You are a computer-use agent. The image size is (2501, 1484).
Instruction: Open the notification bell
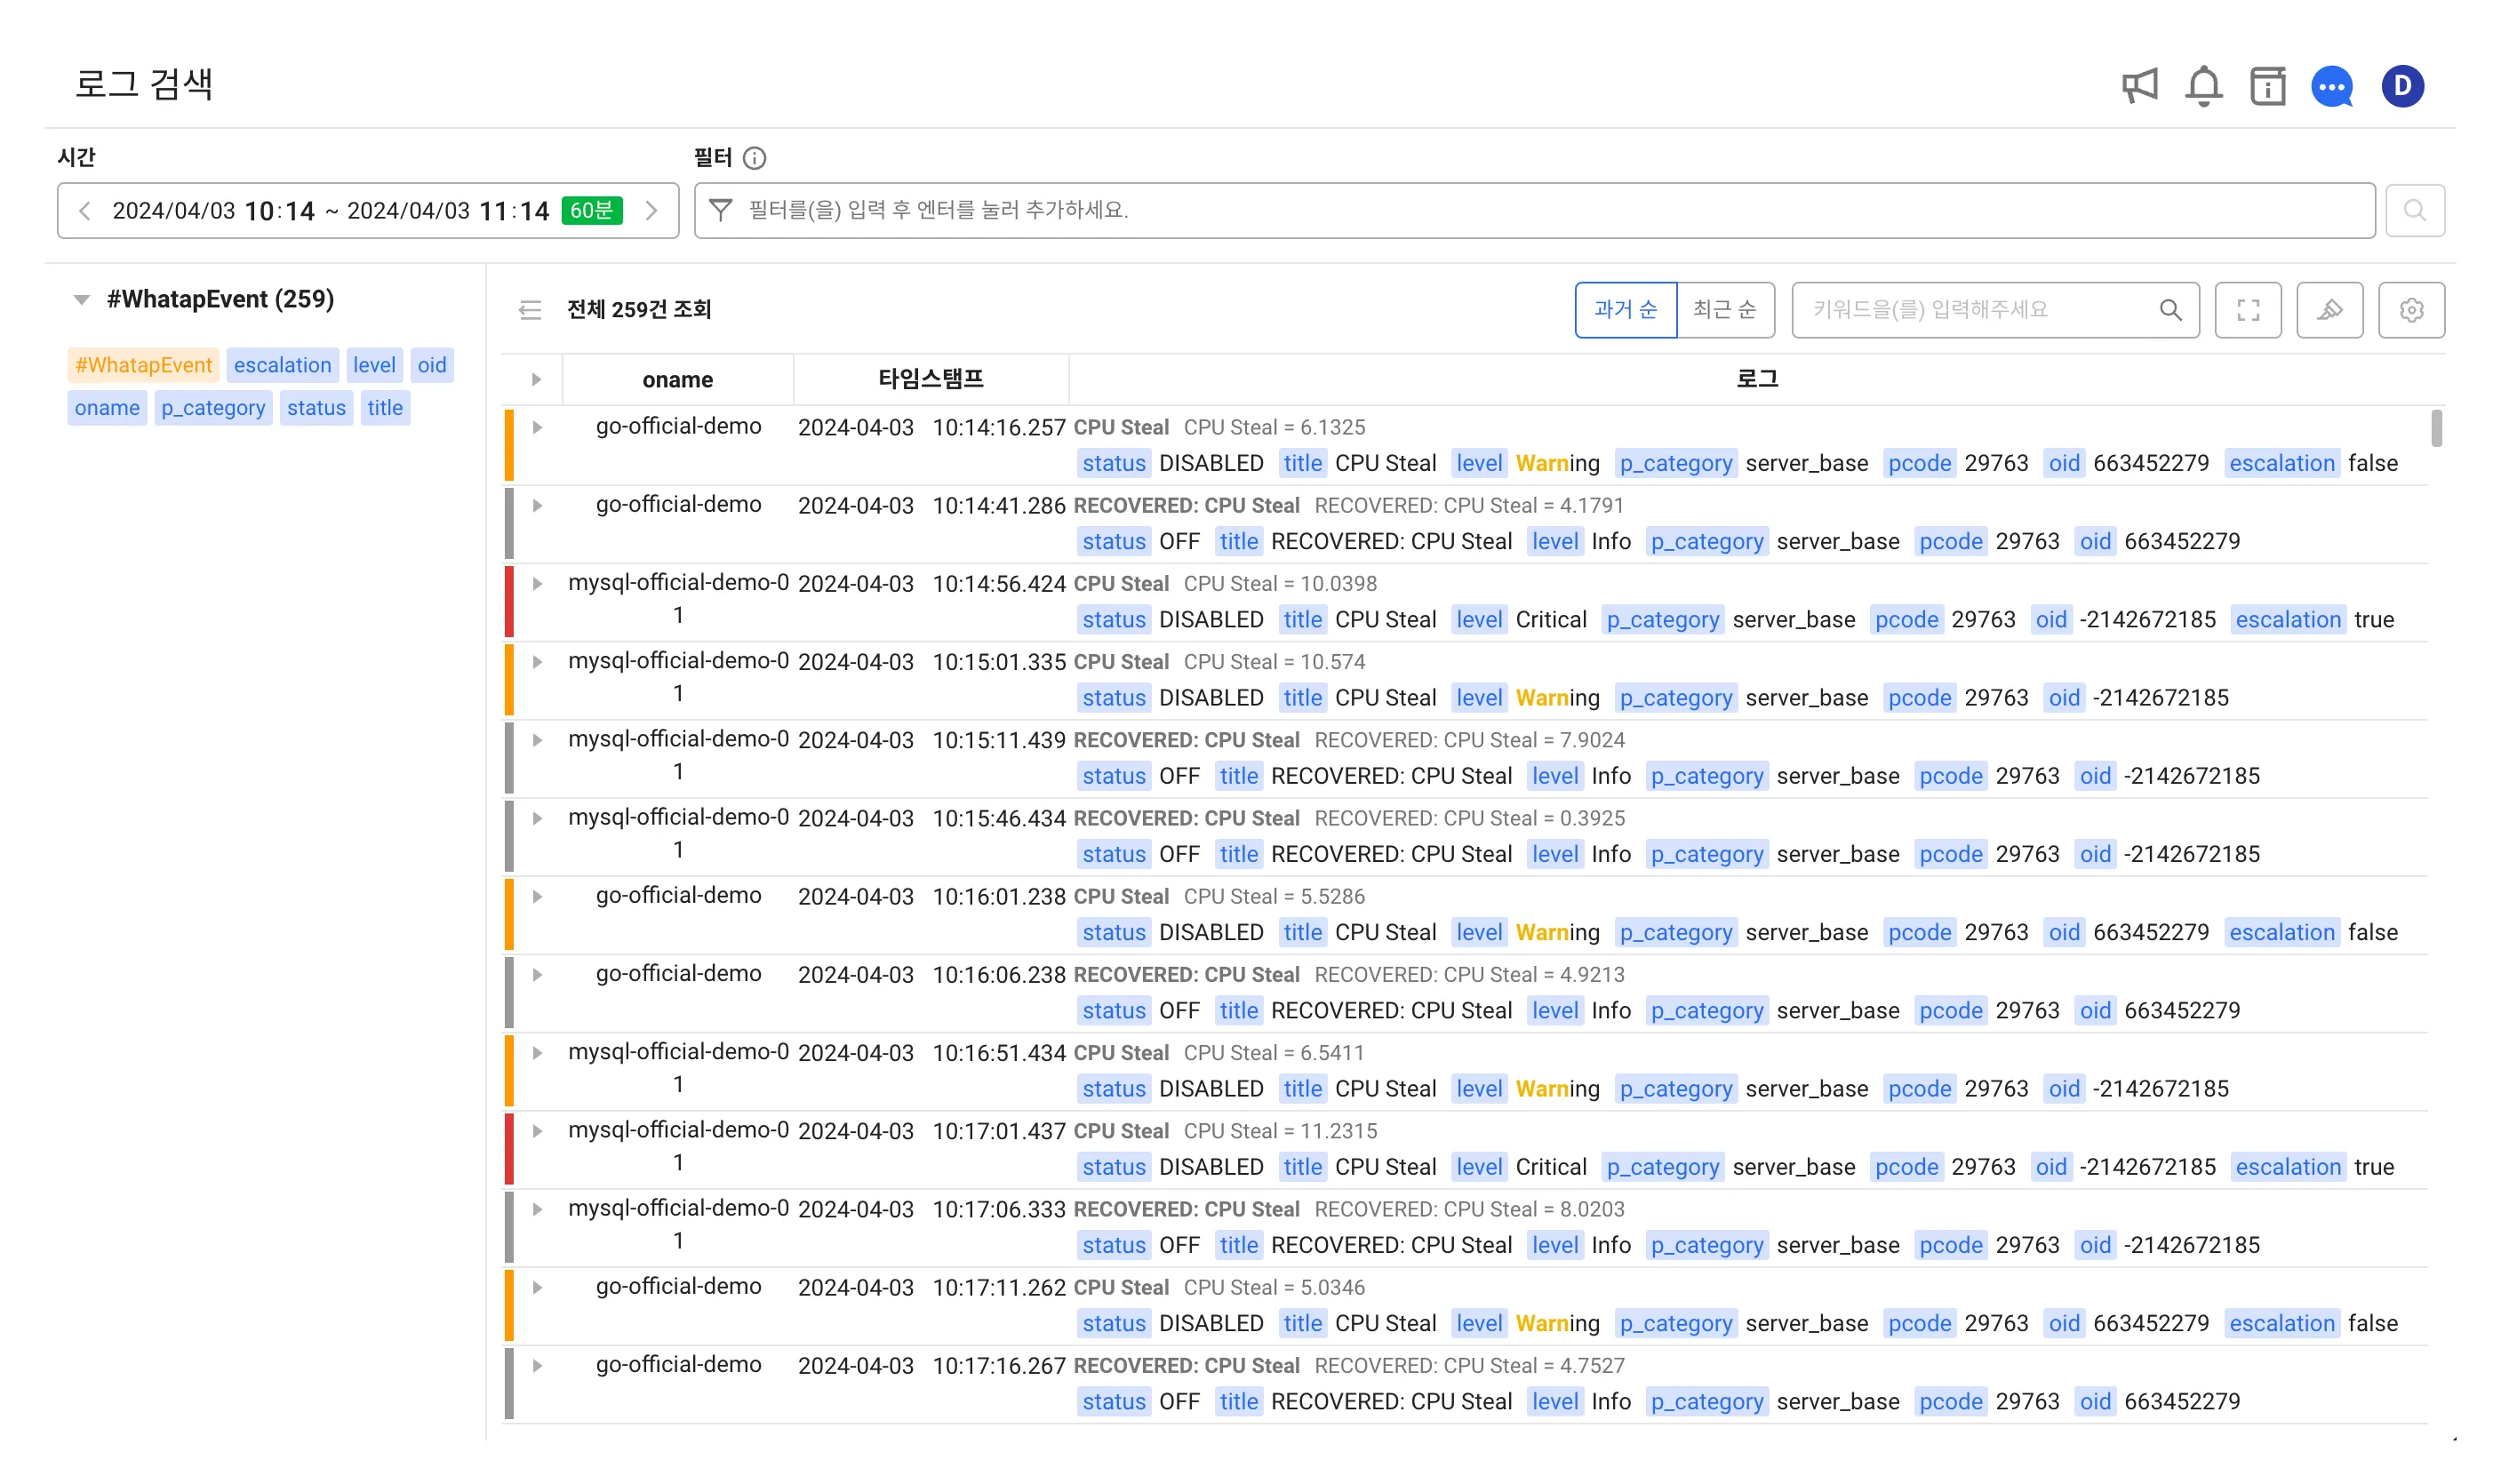2203,86
